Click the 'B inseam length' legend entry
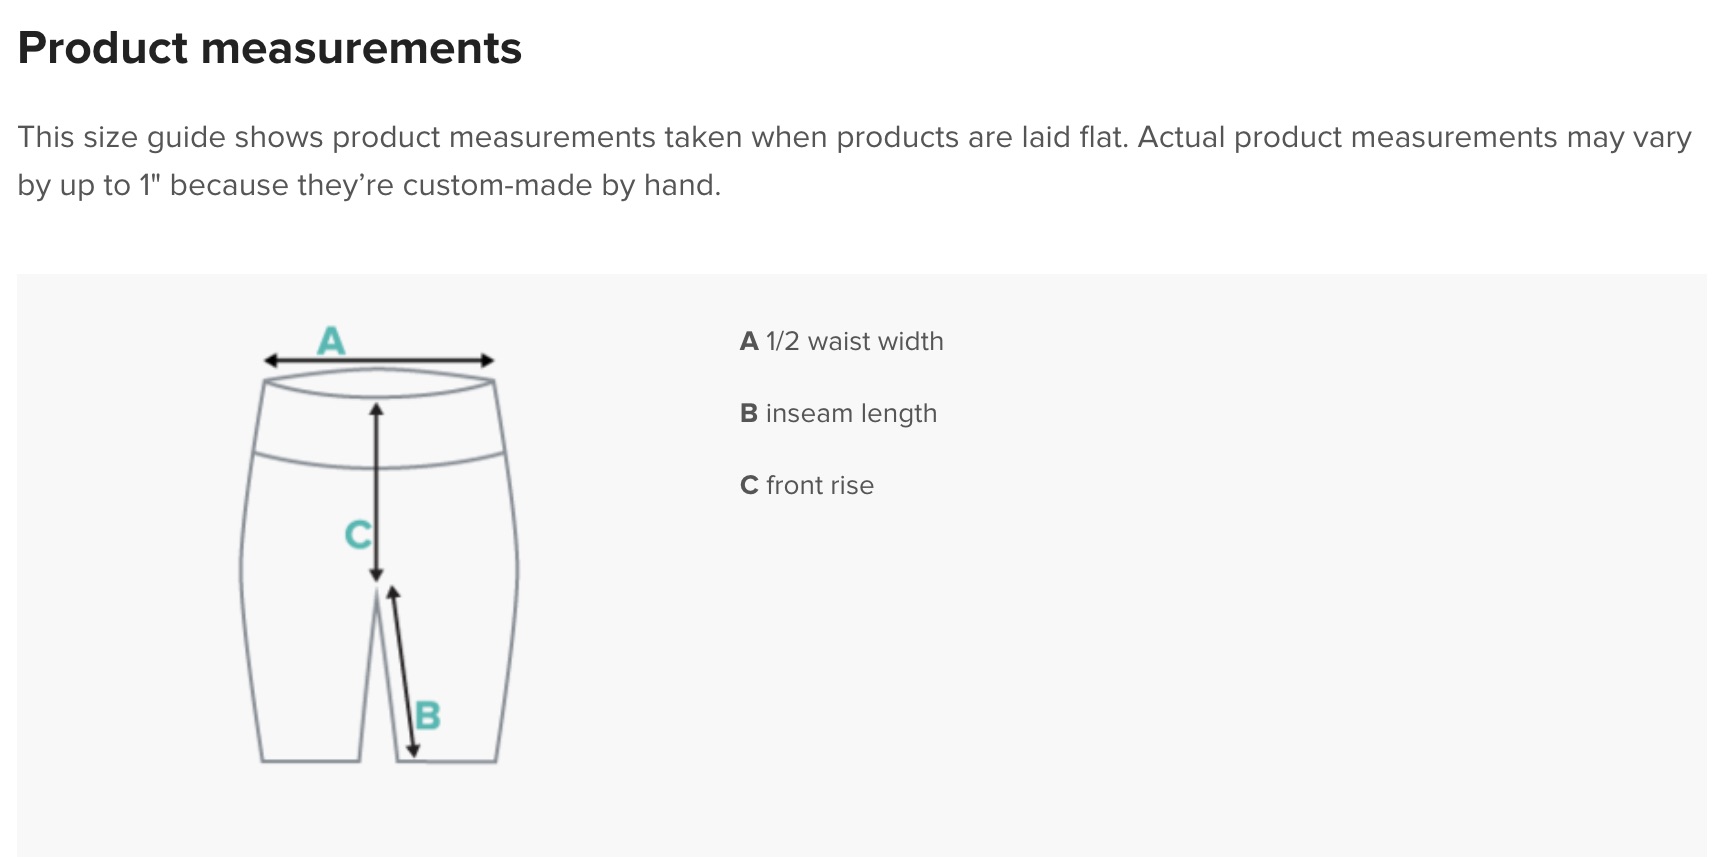1722x857 pixels. [x=838, y=414]
